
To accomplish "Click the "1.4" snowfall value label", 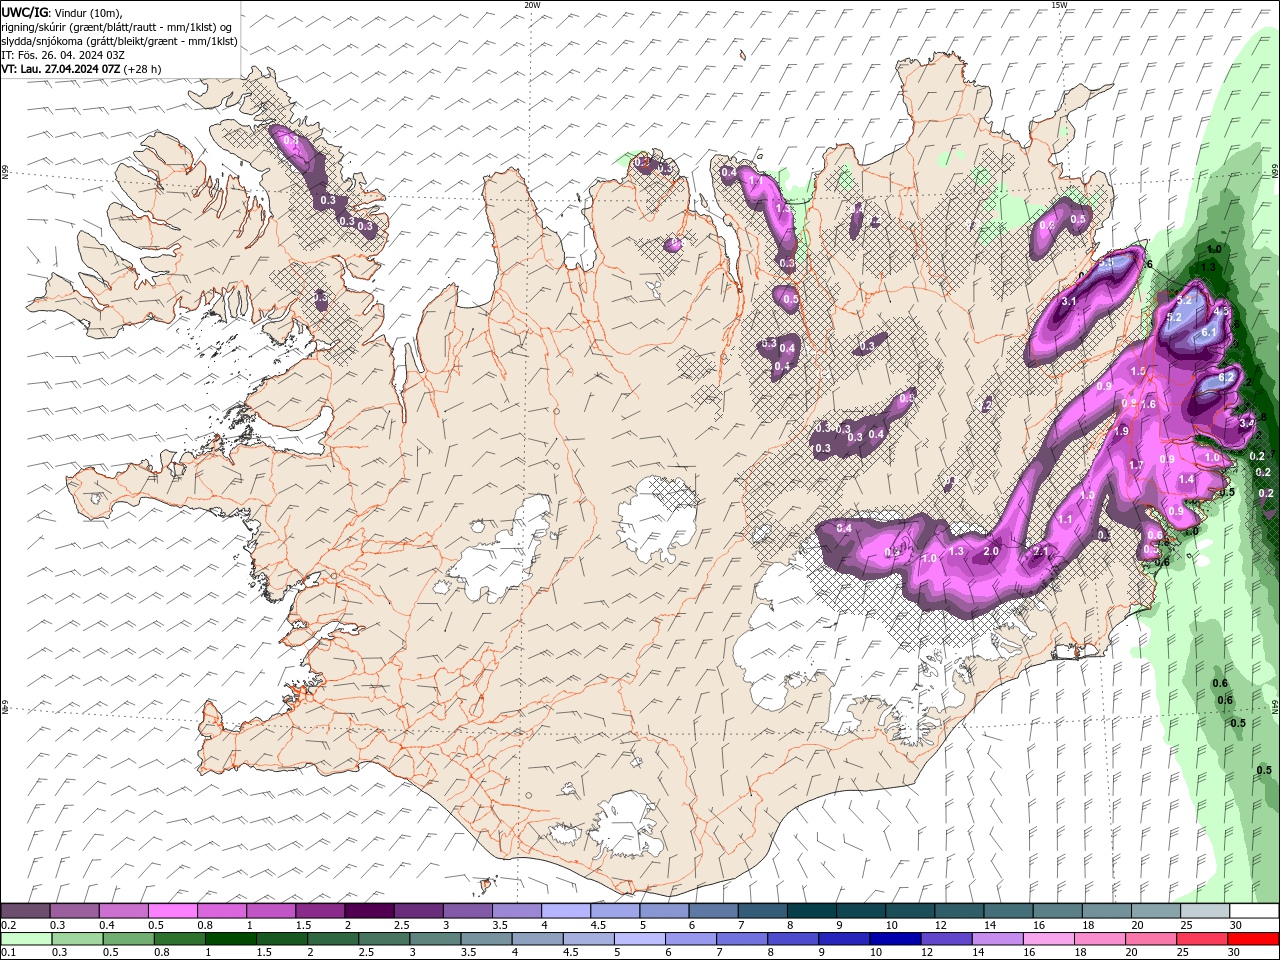I will pos(1186,480).
